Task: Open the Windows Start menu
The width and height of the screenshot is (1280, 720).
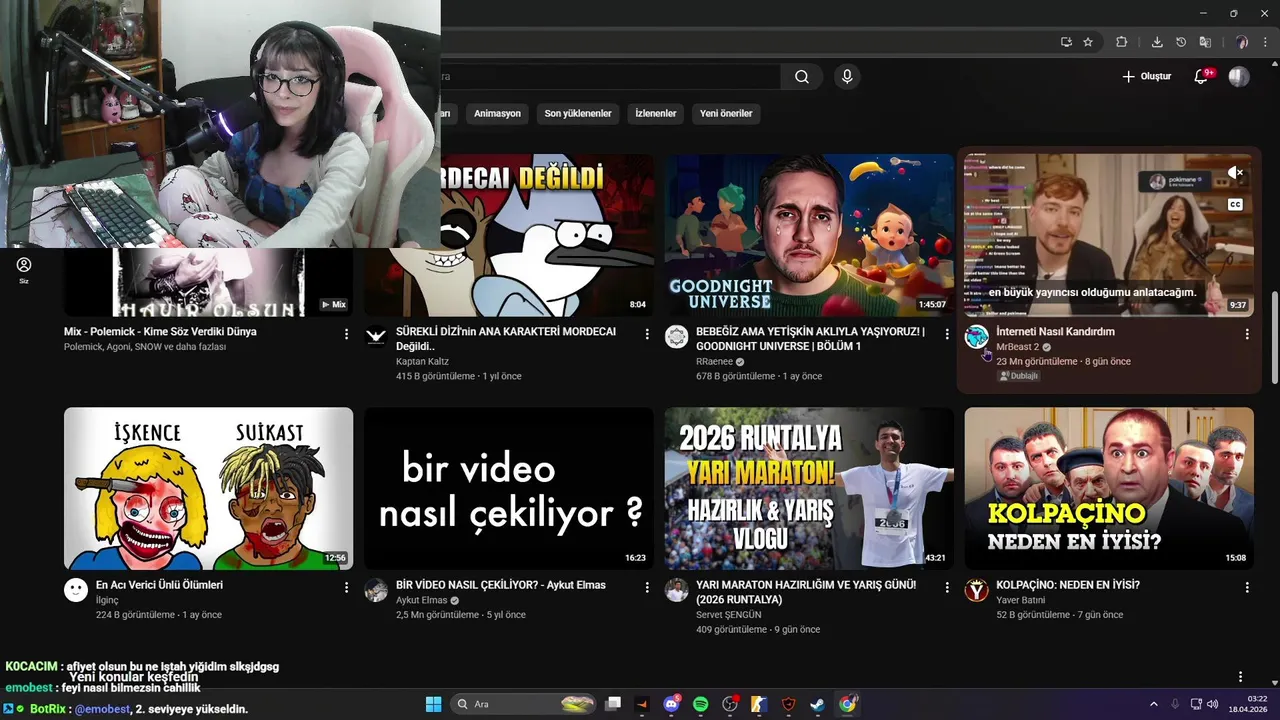Action: click(x=433, y=704)
